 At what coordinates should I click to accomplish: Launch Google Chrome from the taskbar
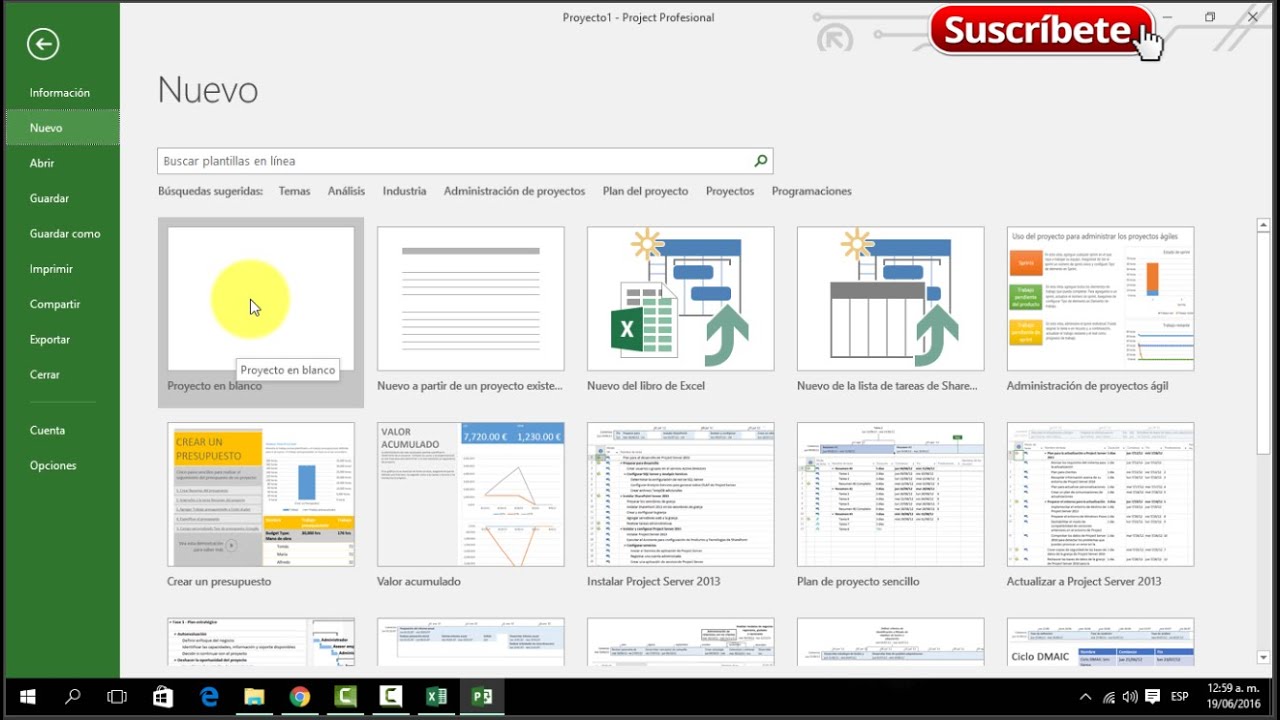point(300,696)
